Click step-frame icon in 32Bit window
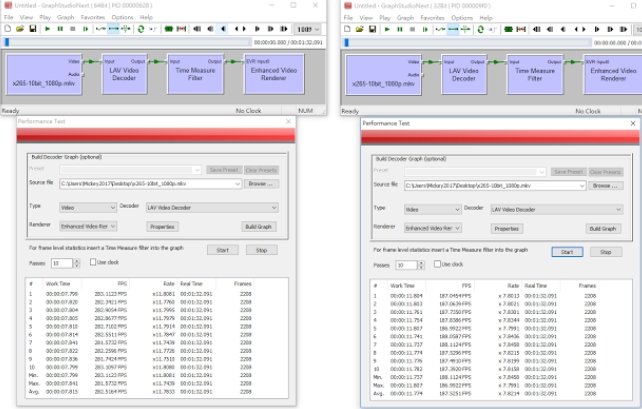Image resolution: width=642 pixels, height=409 pixels. (425, 29)
